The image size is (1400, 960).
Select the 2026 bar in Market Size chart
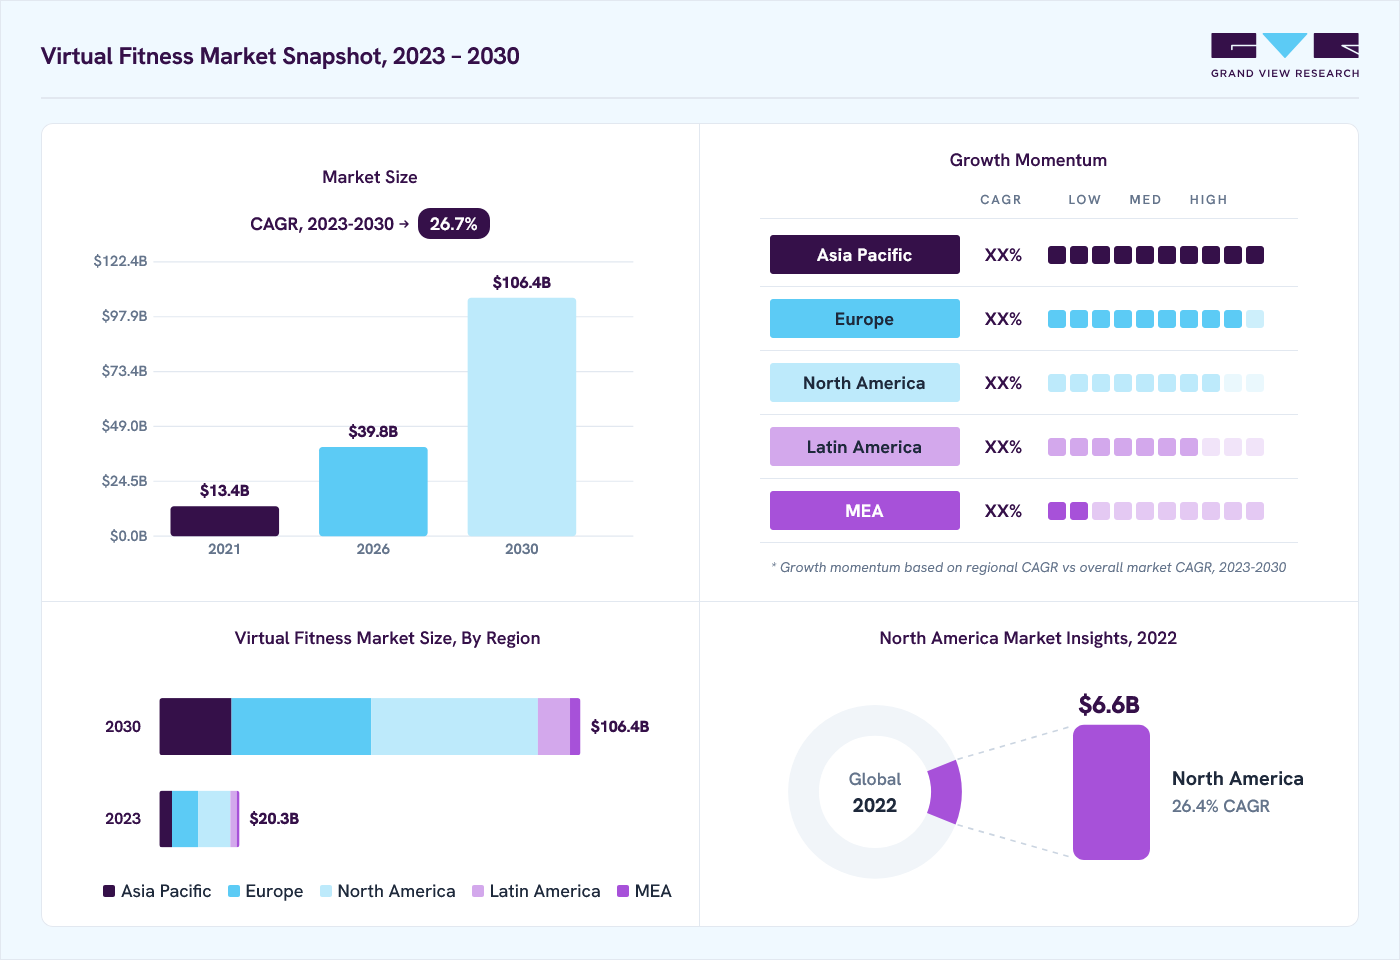pyautogui.click(x=373, y=491)
